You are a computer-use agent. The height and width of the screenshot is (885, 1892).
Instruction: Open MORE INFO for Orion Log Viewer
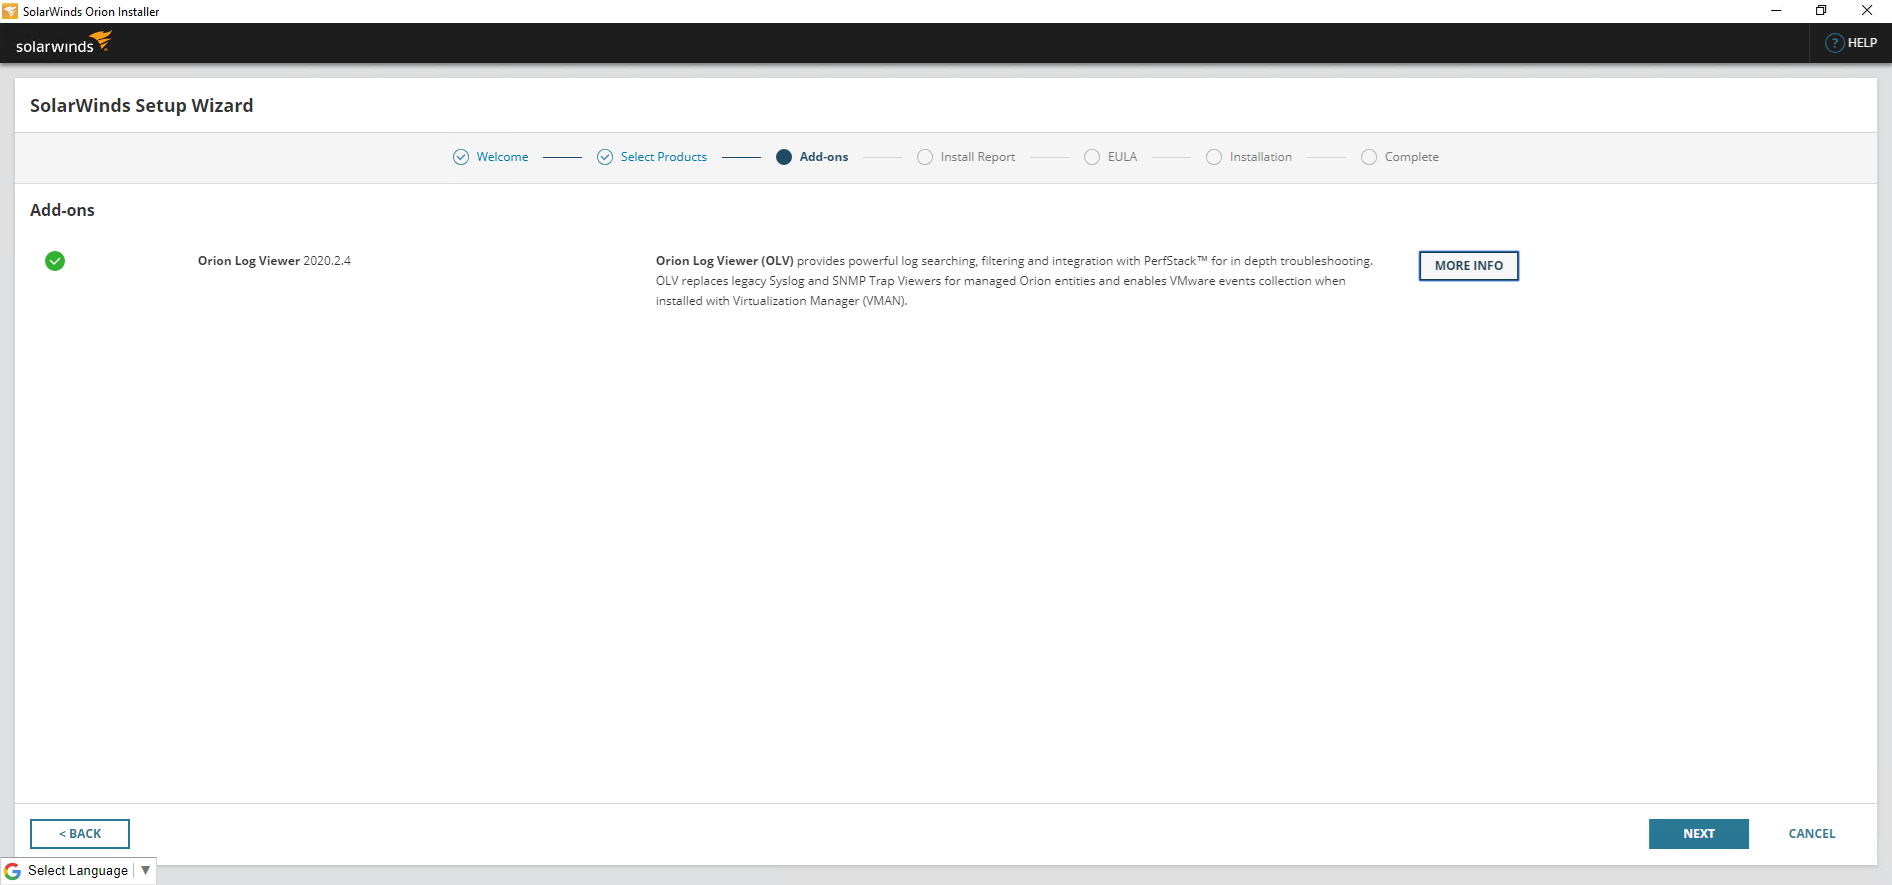[x=1469, y=266]
